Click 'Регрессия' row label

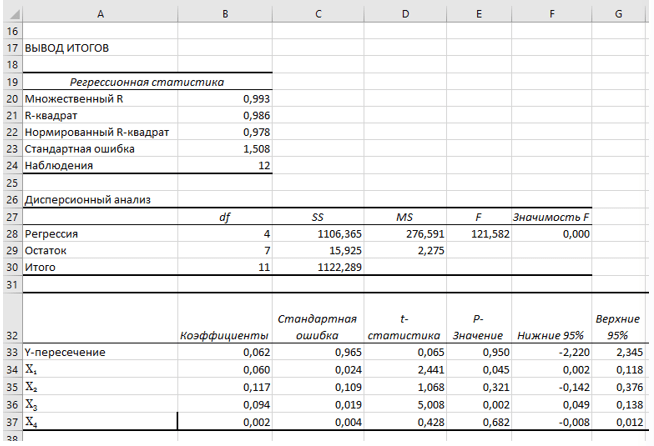click(x=100, y=234)
